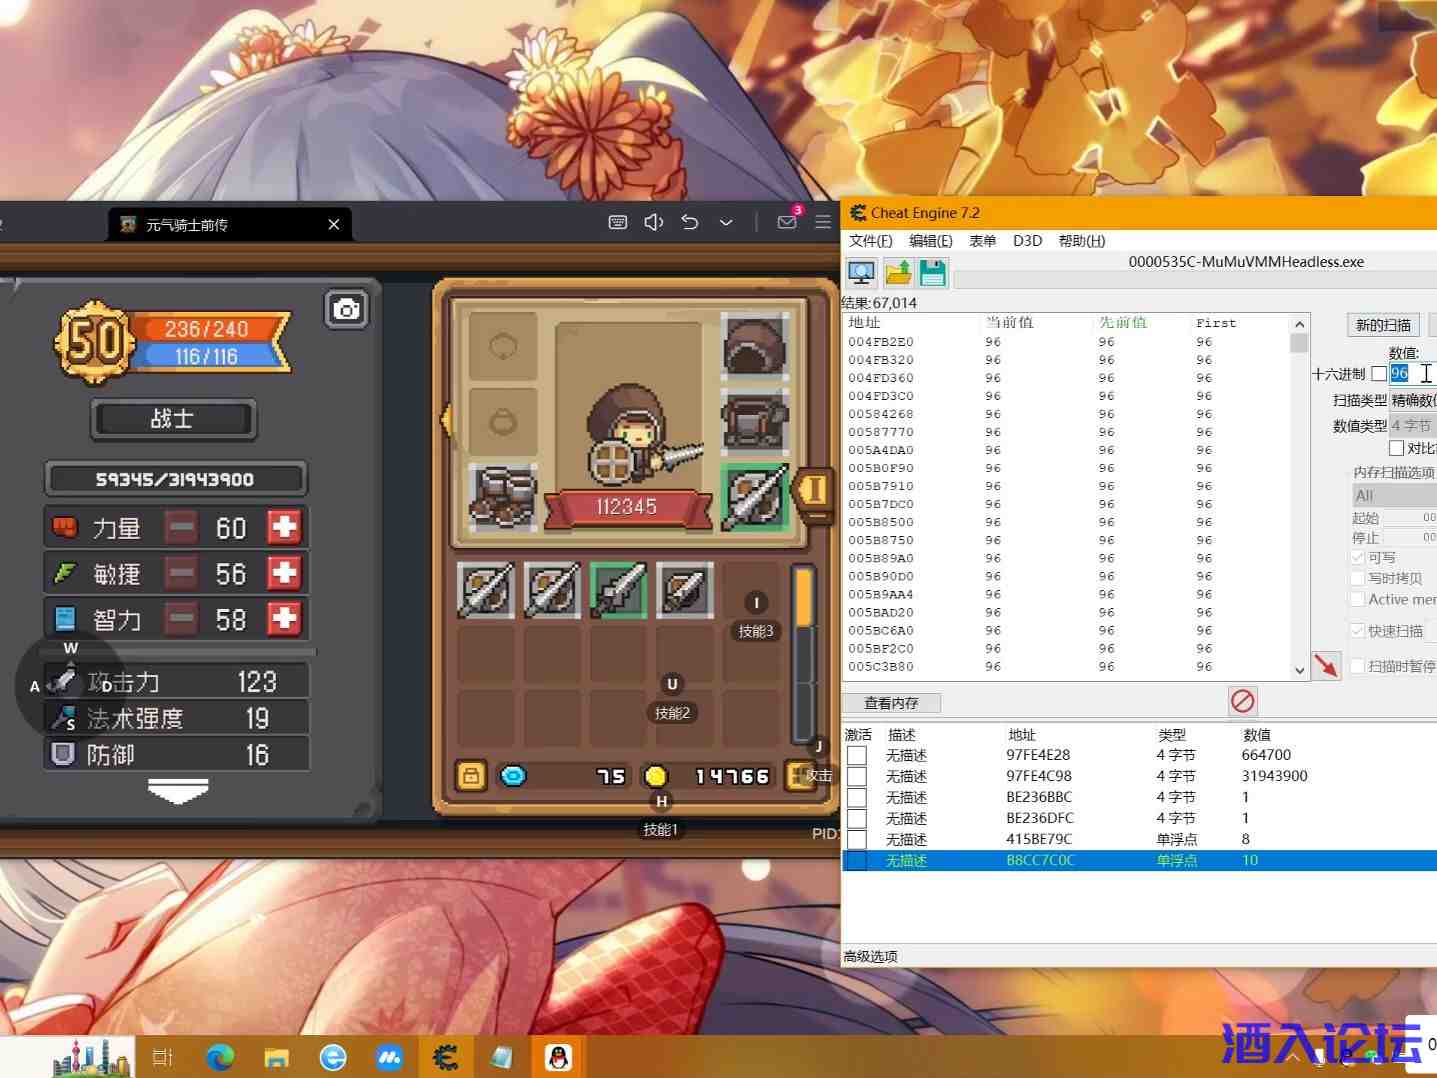
Task: Activate the entry at address 97FE4E28
Action: pyautogui.click(x=857, y=755)
